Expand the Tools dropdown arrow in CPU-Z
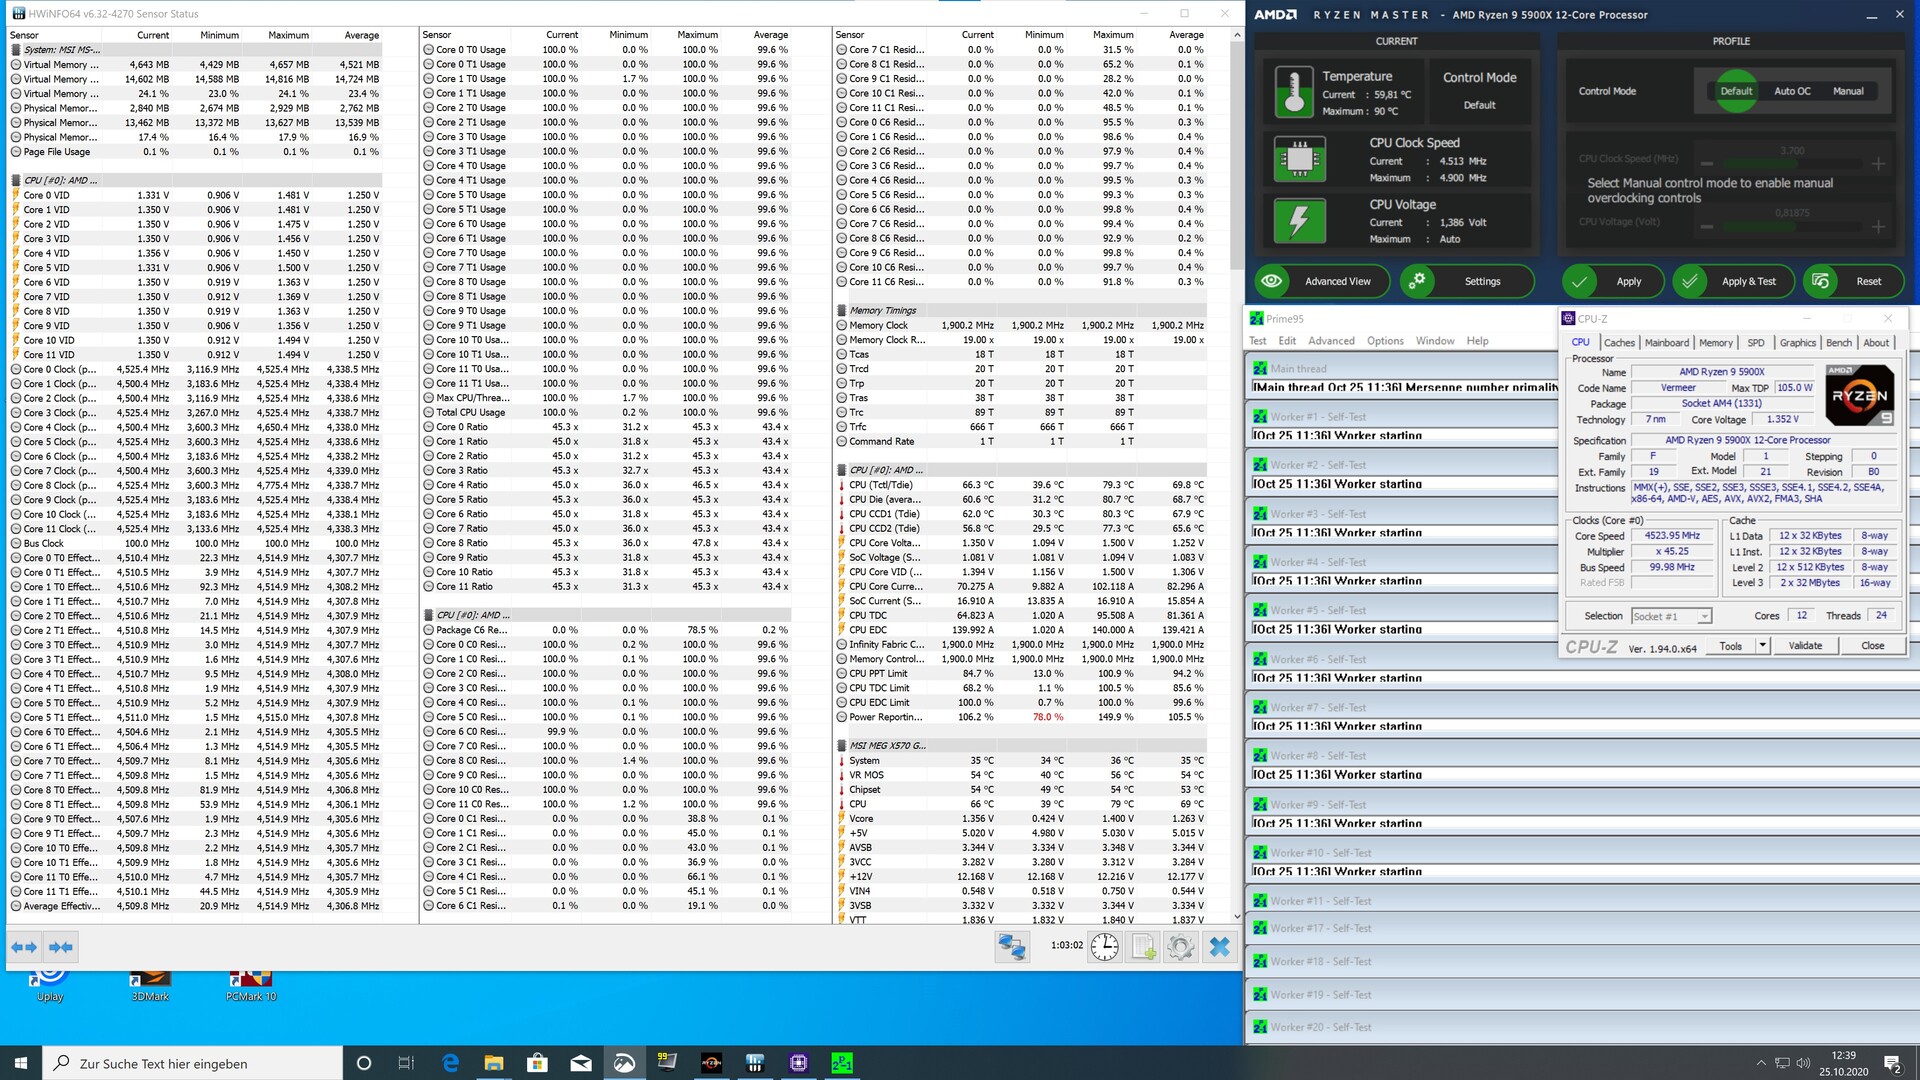The height and width of the screenshot is (1080, 1920). (x=1763, y=646)
